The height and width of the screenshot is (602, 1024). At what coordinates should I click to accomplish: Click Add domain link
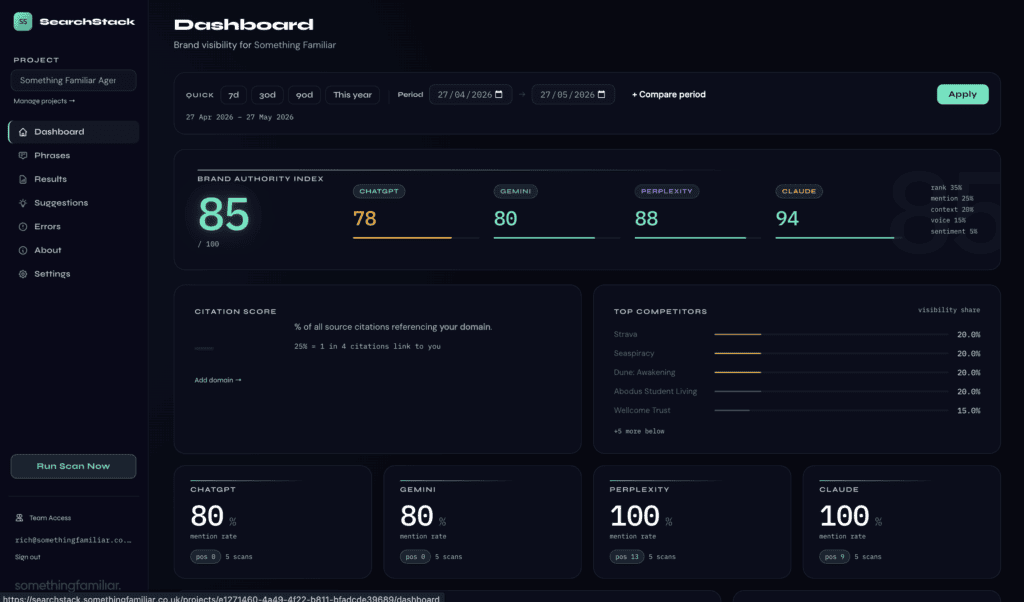217,380
